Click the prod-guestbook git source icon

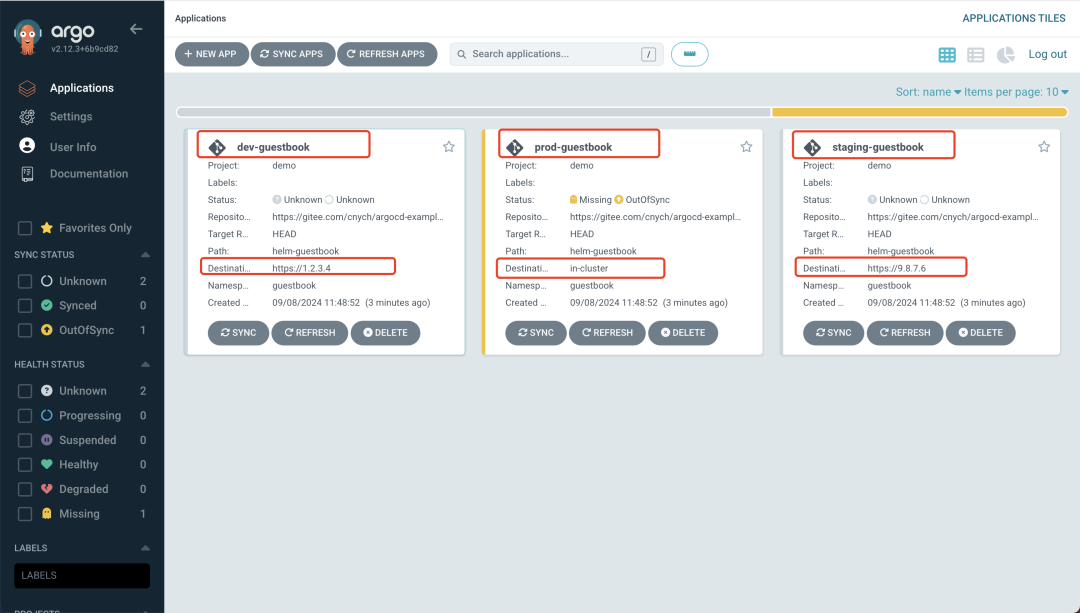pos(515,147)
